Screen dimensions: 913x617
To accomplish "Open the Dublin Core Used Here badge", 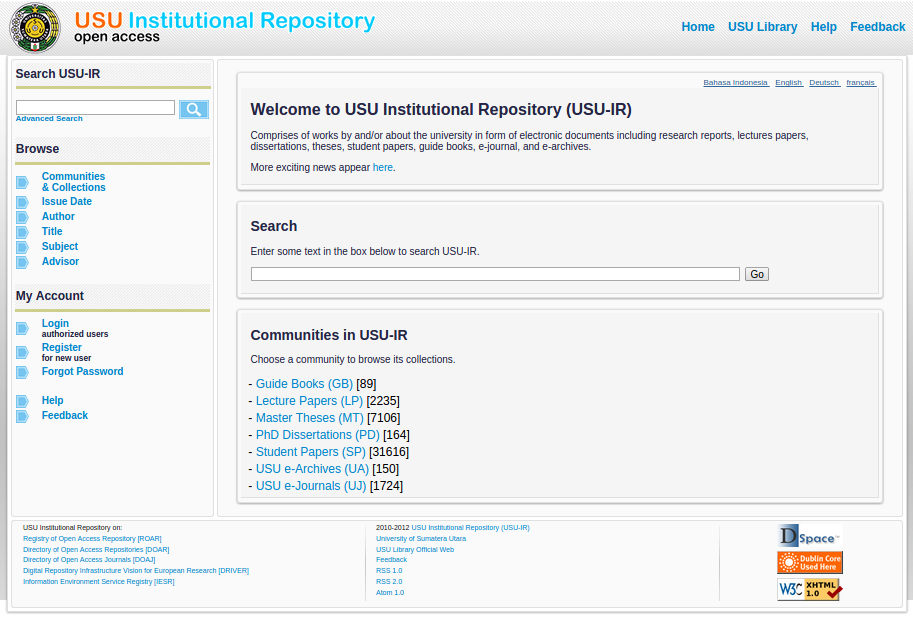I will [x=810, y=562].
